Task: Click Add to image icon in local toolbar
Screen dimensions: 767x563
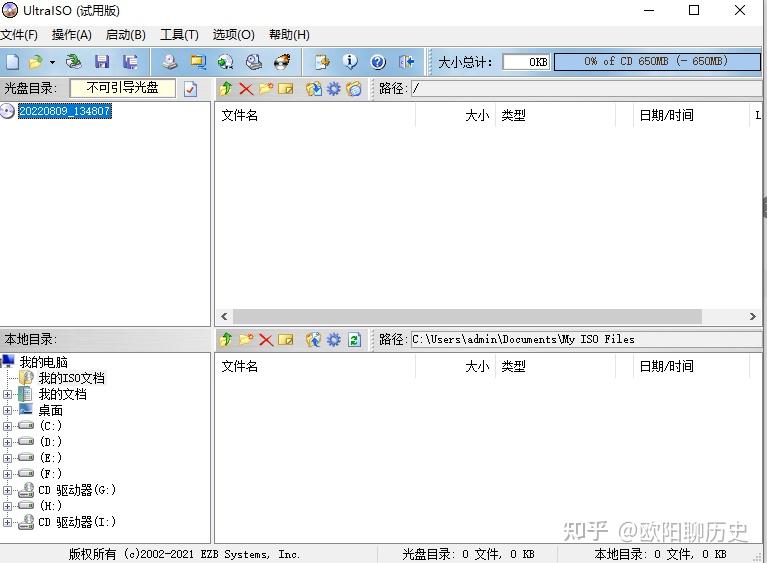Action: (x=313, y=339)
